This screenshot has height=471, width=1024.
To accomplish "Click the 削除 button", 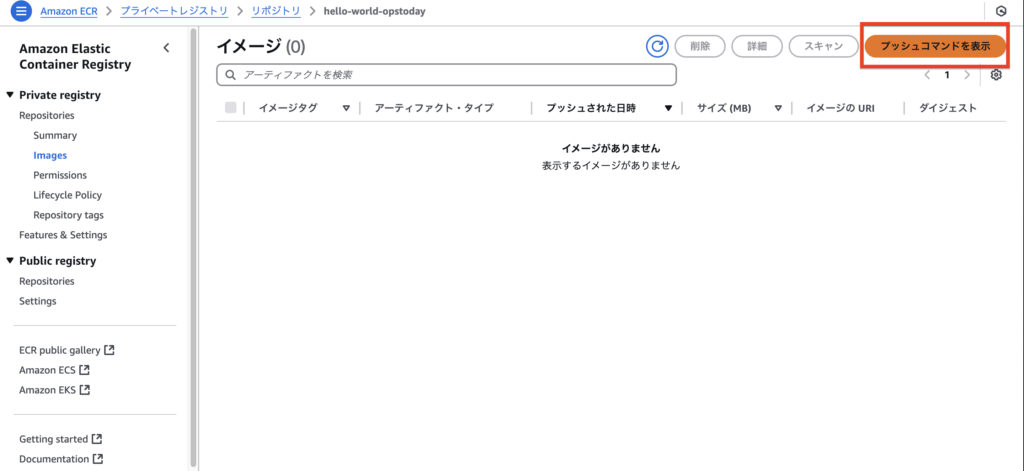I will pyautogui.click(x=699, y=46).
